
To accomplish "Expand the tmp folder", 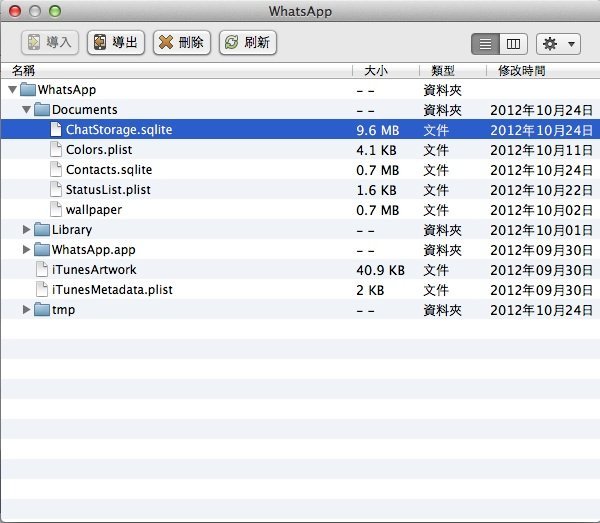I will point(27,310).
